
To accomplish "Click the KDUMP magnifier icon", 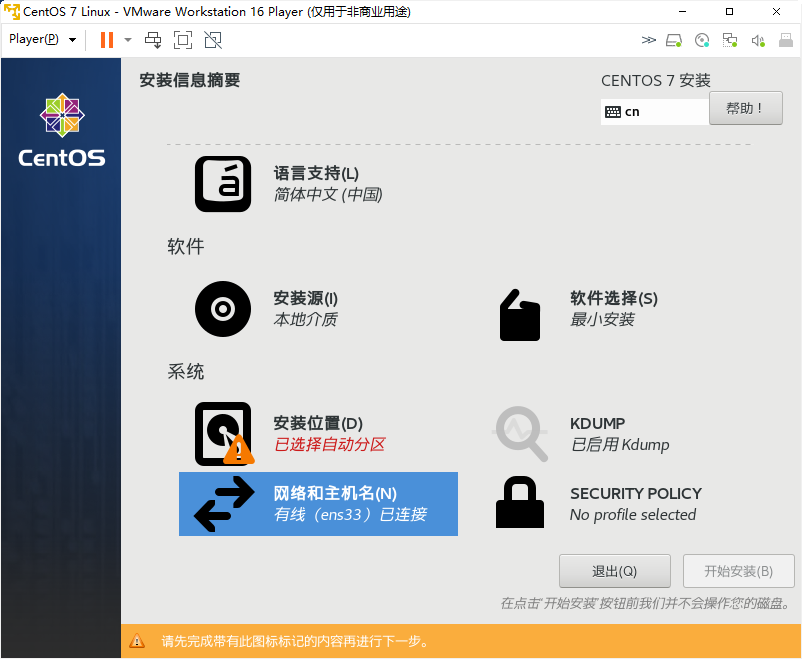I will pyautogui.click(x=520, y=434).
